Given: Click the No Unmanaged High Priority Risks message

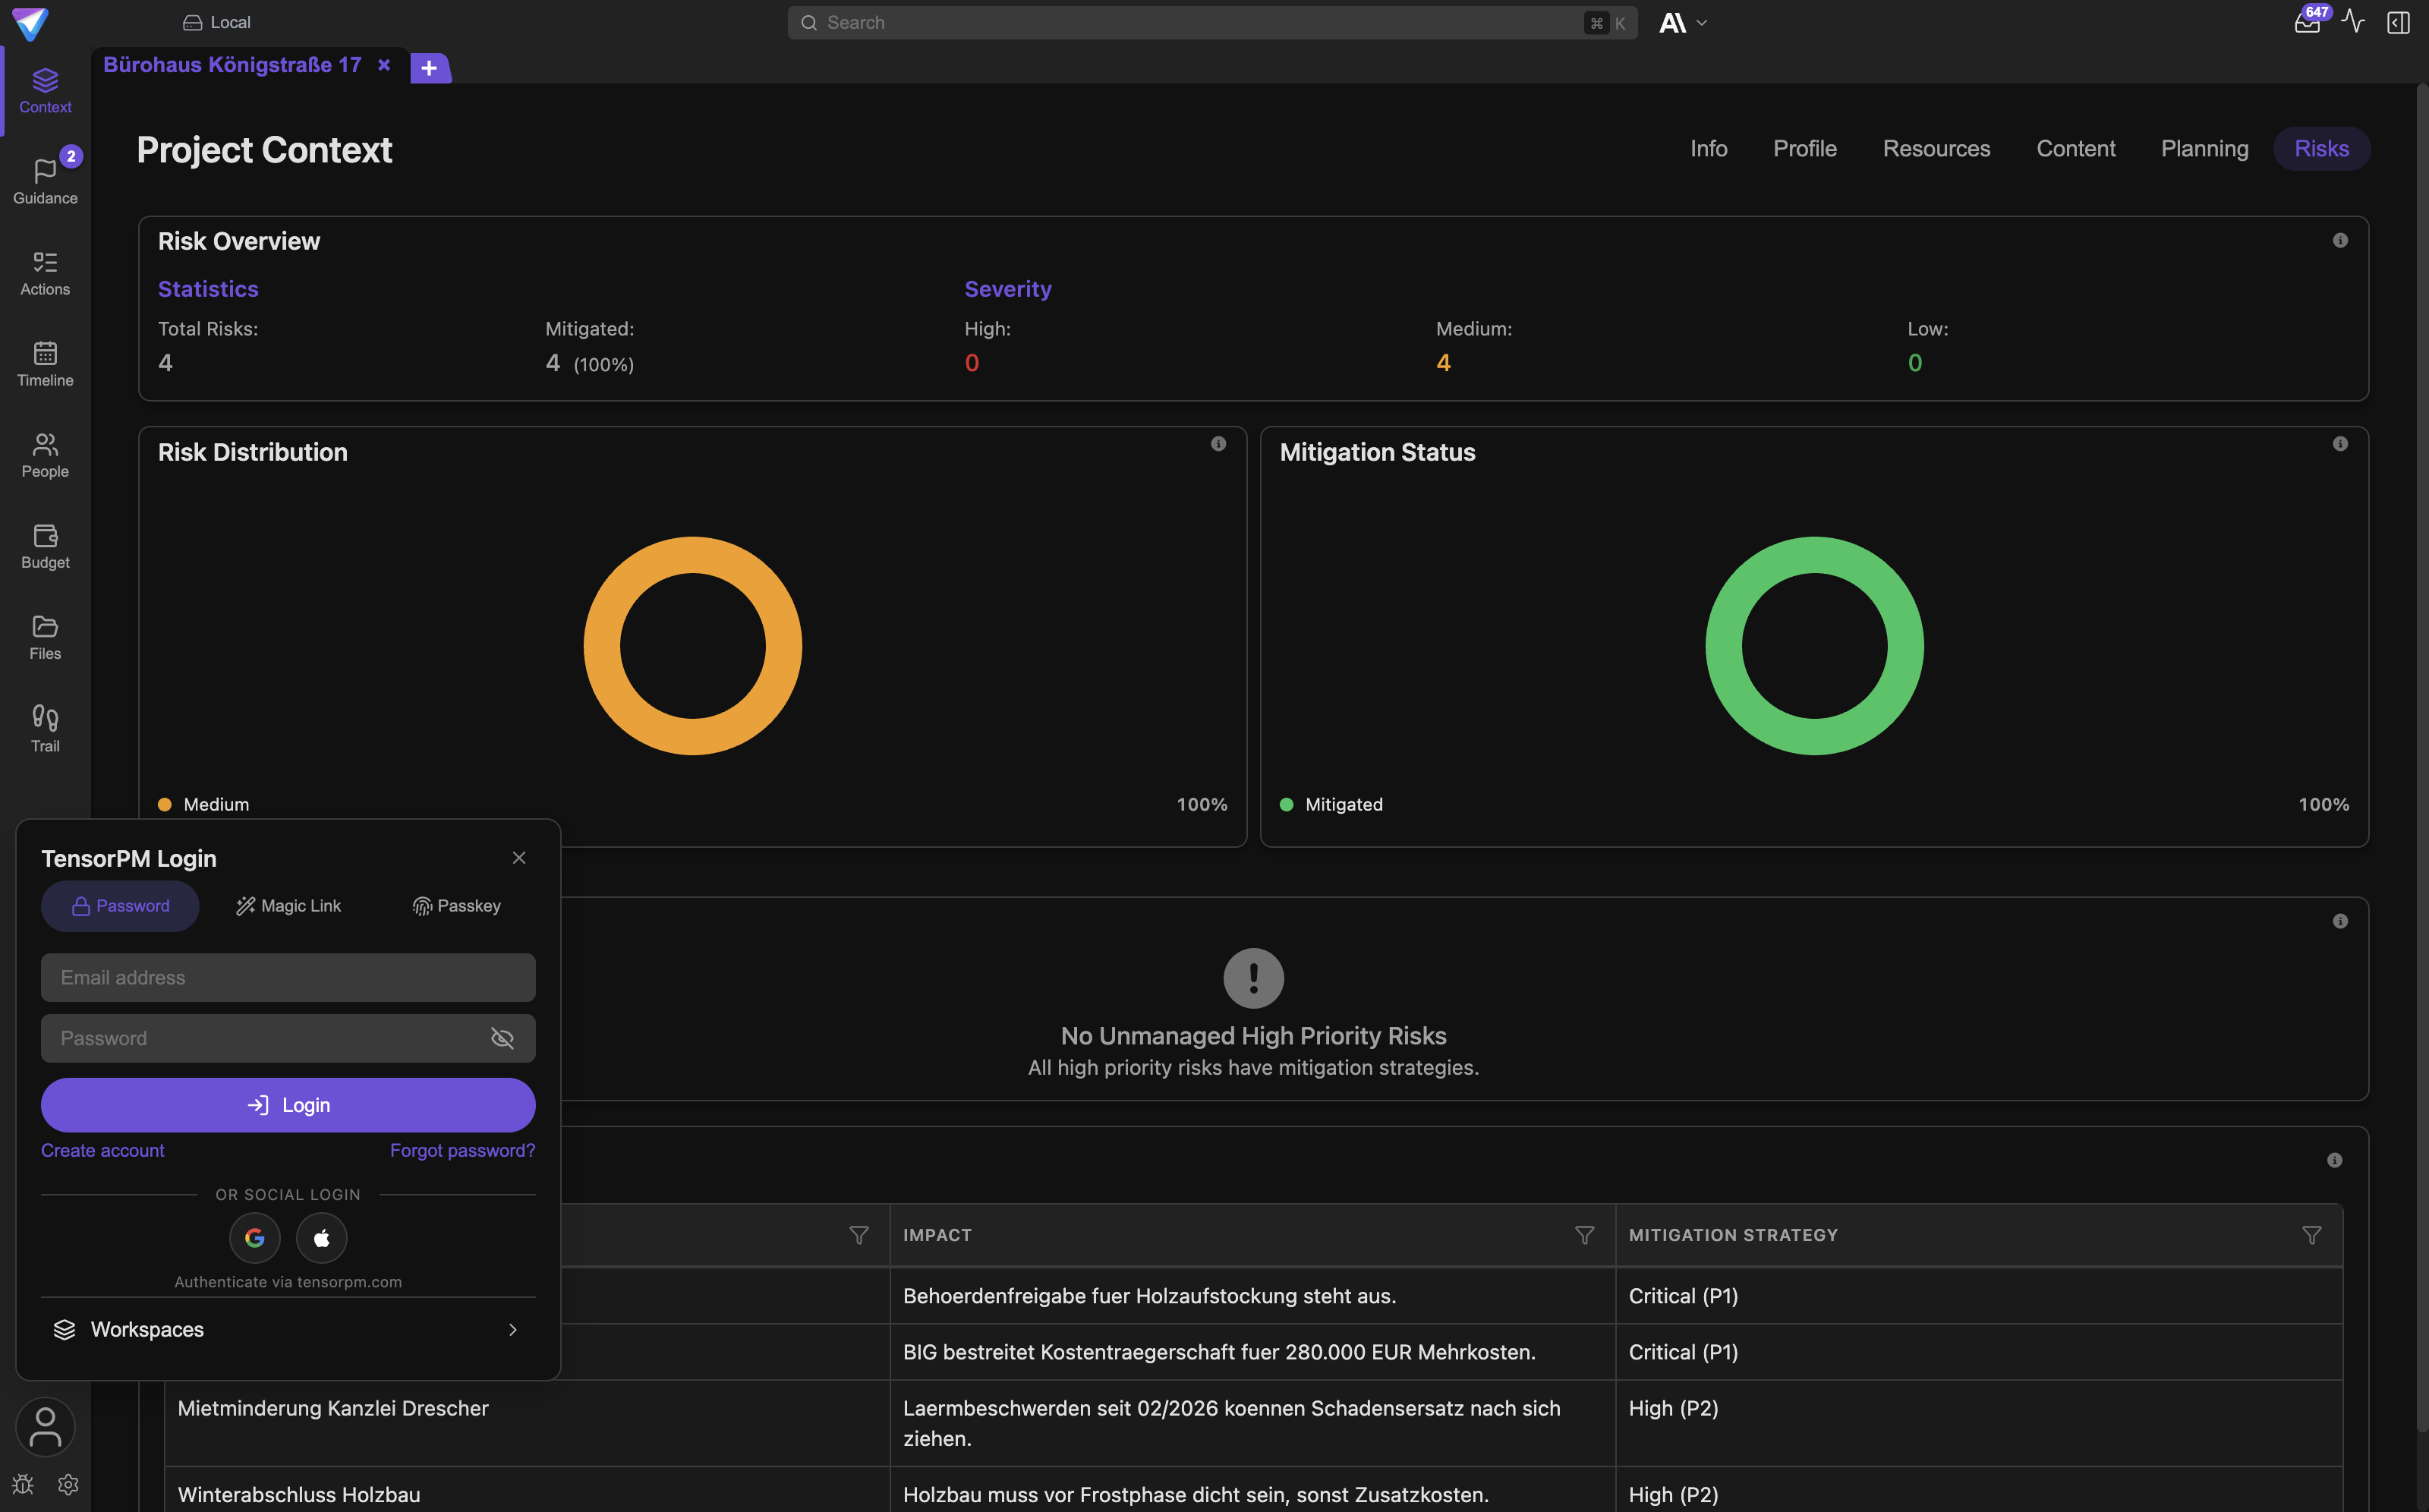Looking at the screenshot, I should [x=1253, y=1036].
